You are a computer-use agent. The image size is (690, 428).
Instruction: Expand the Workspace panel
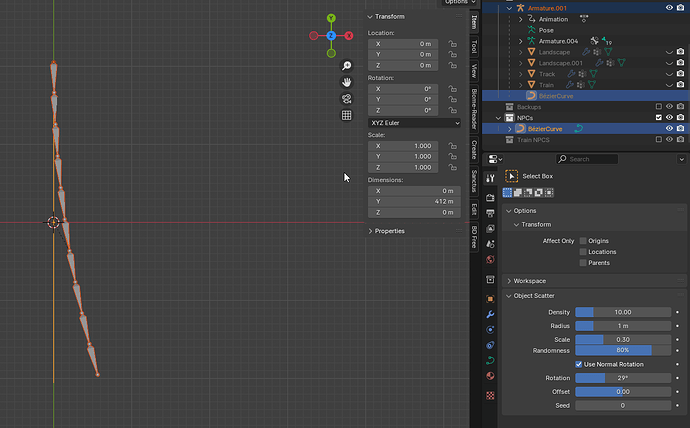point(509,281)
